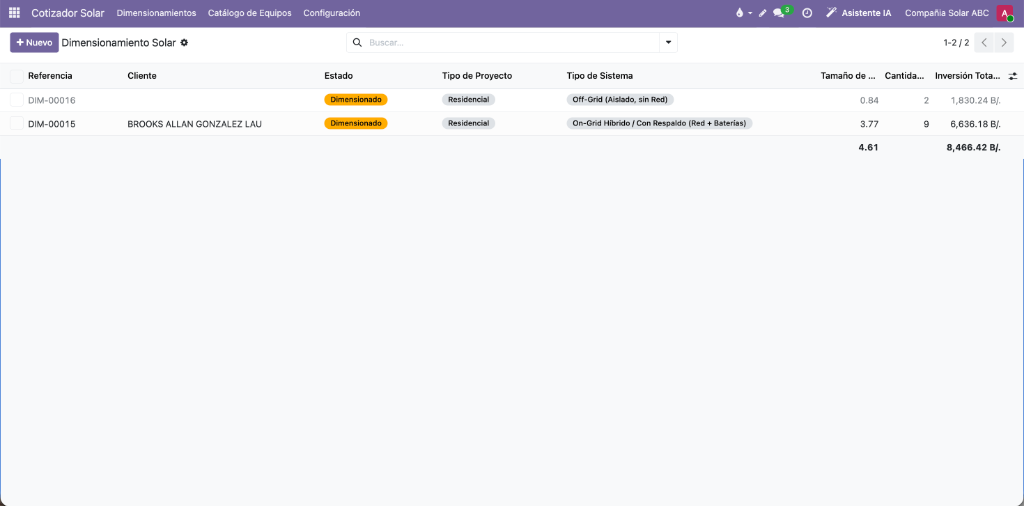Check the box for DIM-00016
The image size is (1024, 506).
16,100
